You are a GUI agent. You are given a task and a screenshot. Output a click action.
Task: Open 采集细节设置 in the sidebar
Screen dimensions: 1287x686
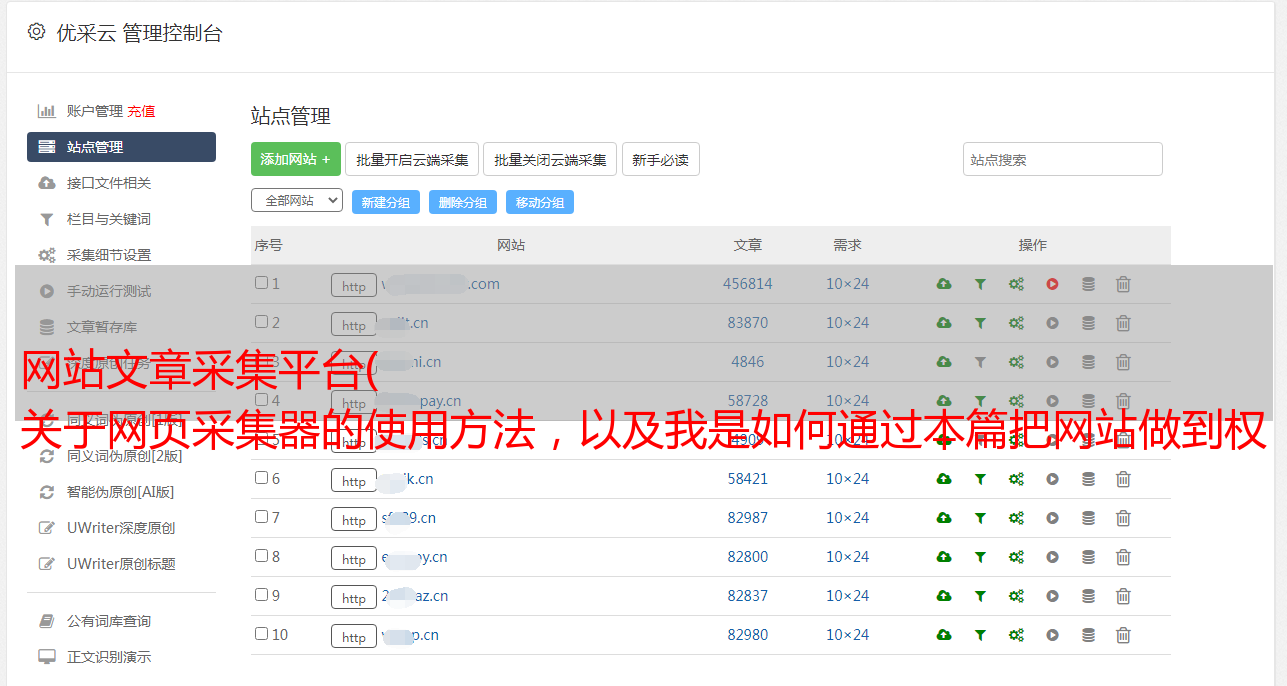tap(109, 255)
